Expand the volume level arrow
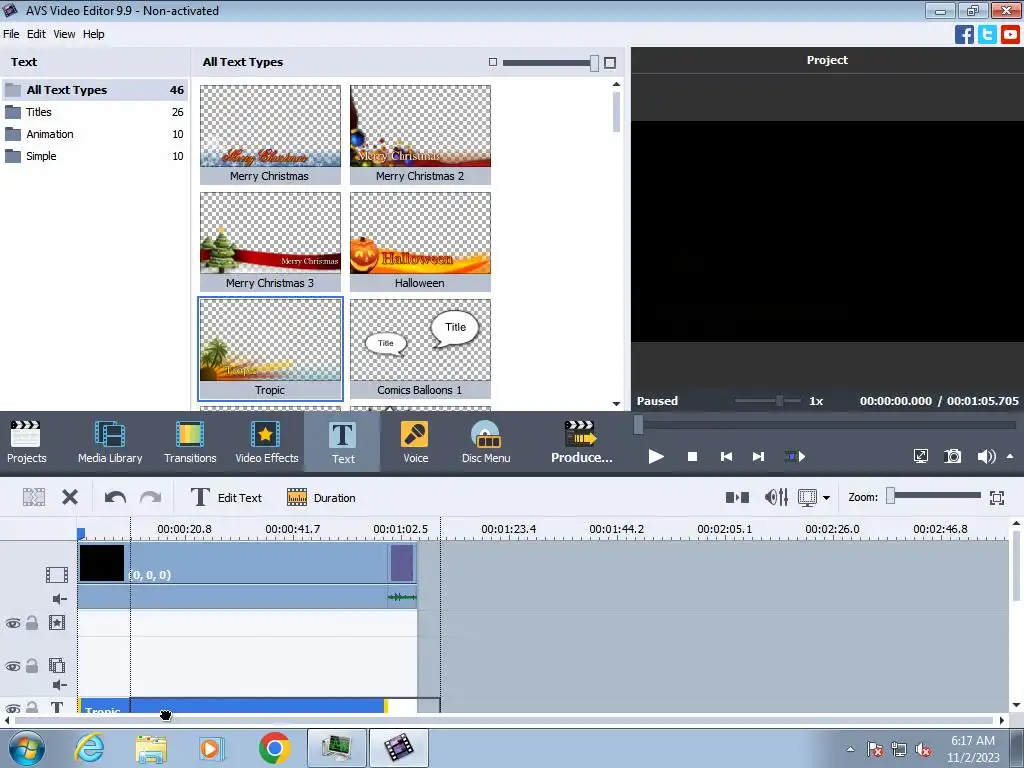Screen dimensions: 1024x768 coord(1010,456)
